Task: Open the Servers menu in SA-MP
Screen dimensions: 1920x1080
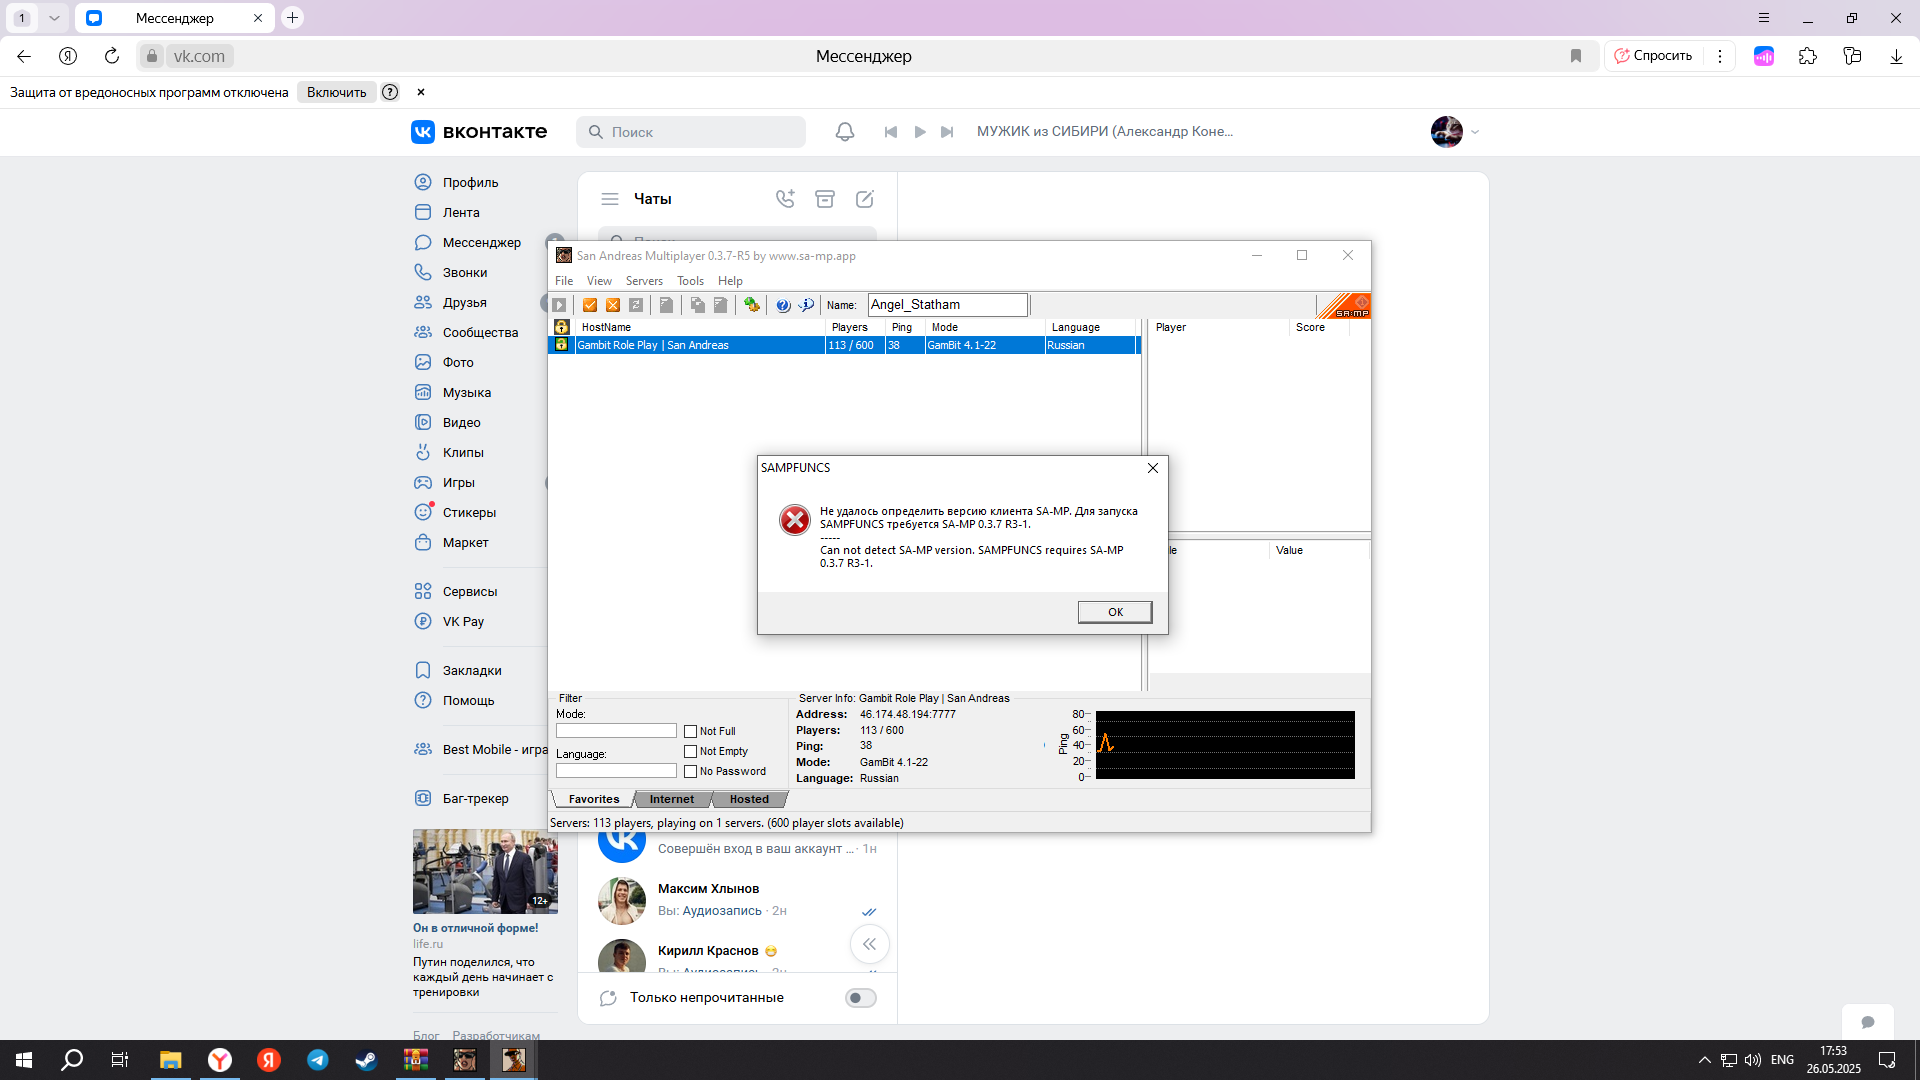Action: 644,281
